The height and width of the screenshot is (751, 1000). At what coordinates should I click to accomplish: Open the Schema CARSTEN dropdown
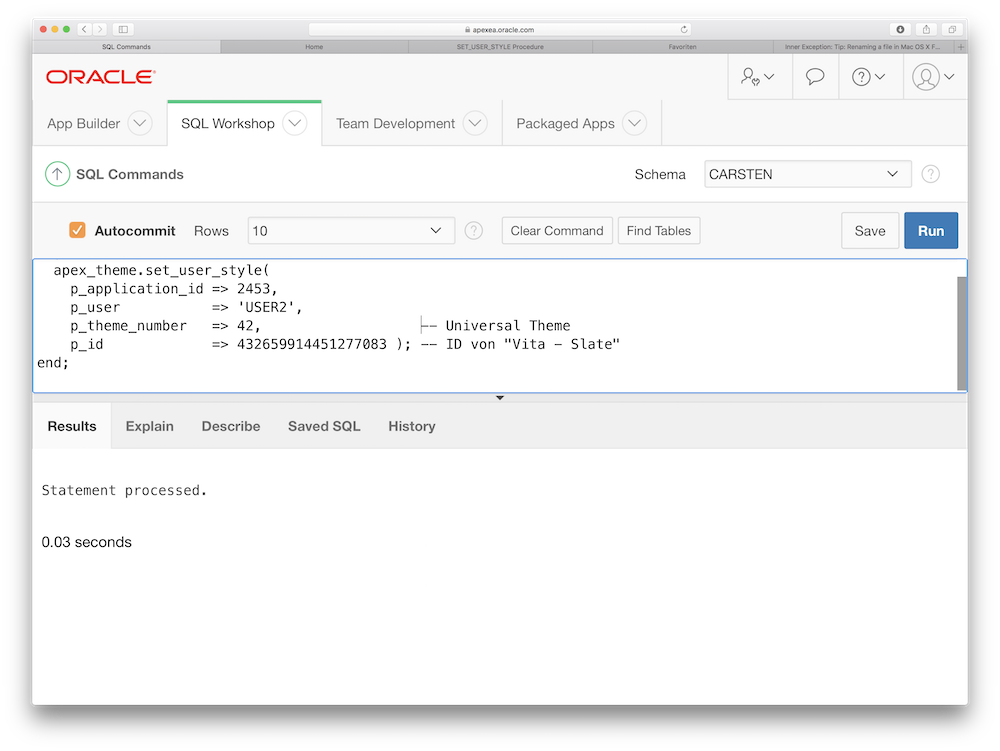coord(806,173)
